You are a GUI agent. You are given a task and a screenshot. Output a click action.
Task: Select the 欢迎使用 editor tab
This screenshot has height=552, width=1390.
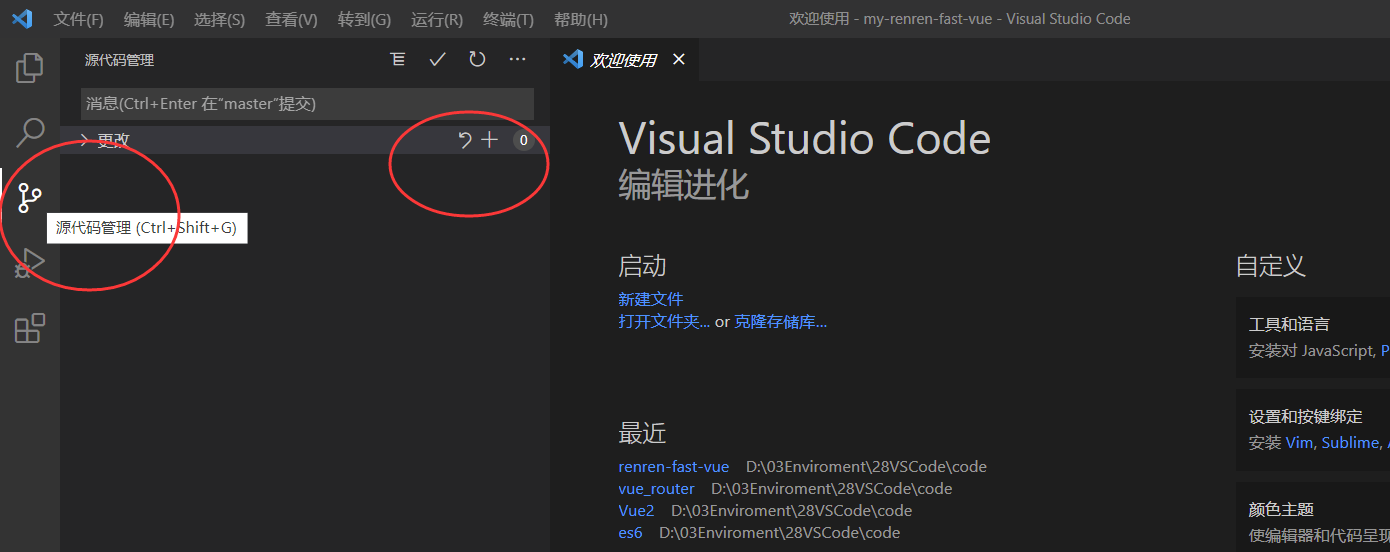pos(625,60)
